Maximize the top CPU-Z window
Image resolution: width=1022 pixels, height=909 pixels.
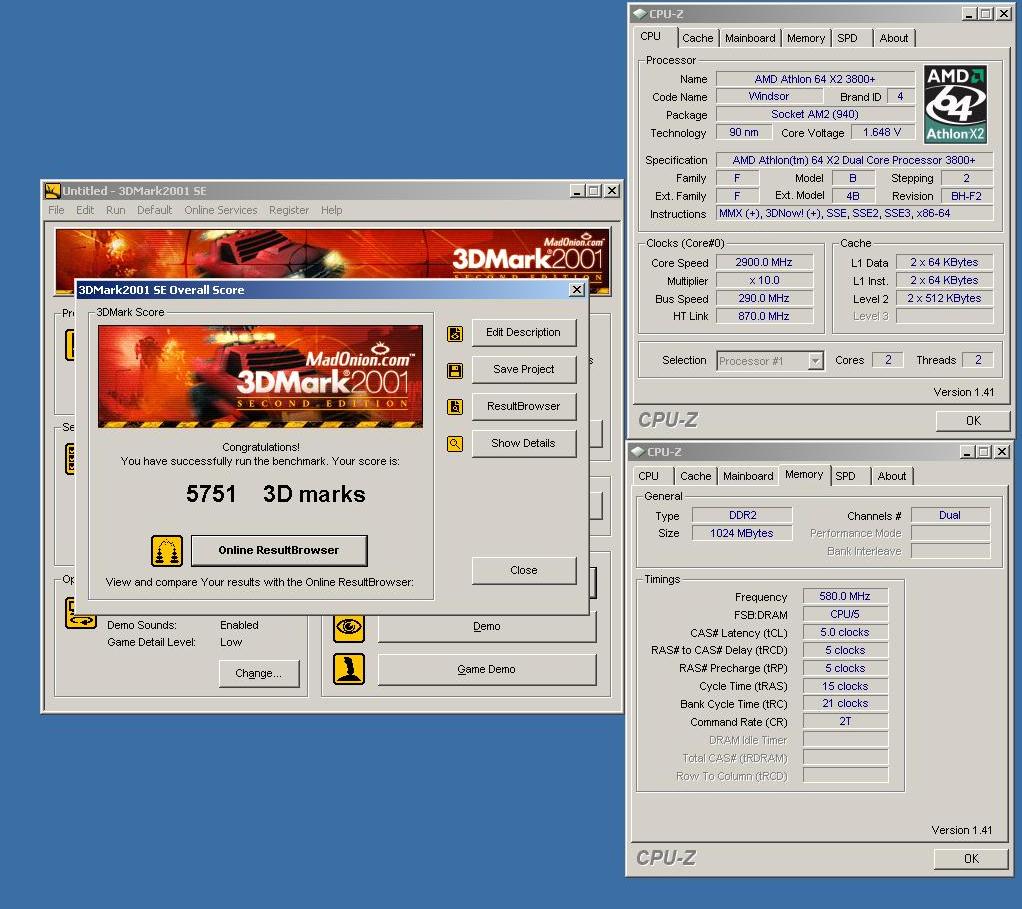[x=986, y=14]
